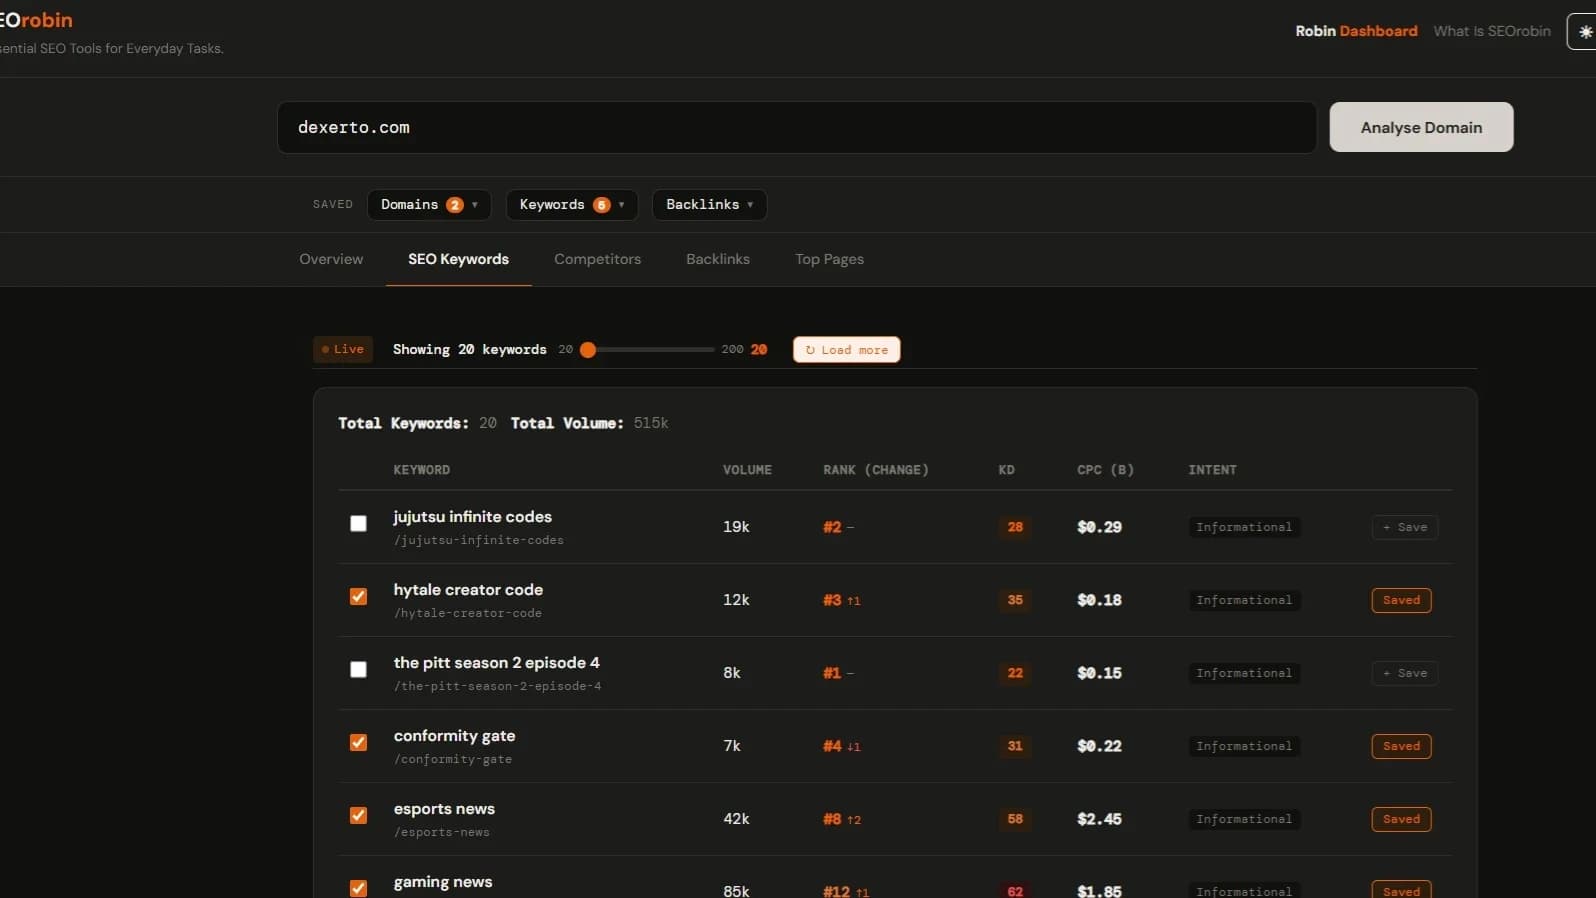Save the pitt season 2 episode 4 keyword
The image size is (1596, 898).
pyautogui.click(x=1404, y=673)
